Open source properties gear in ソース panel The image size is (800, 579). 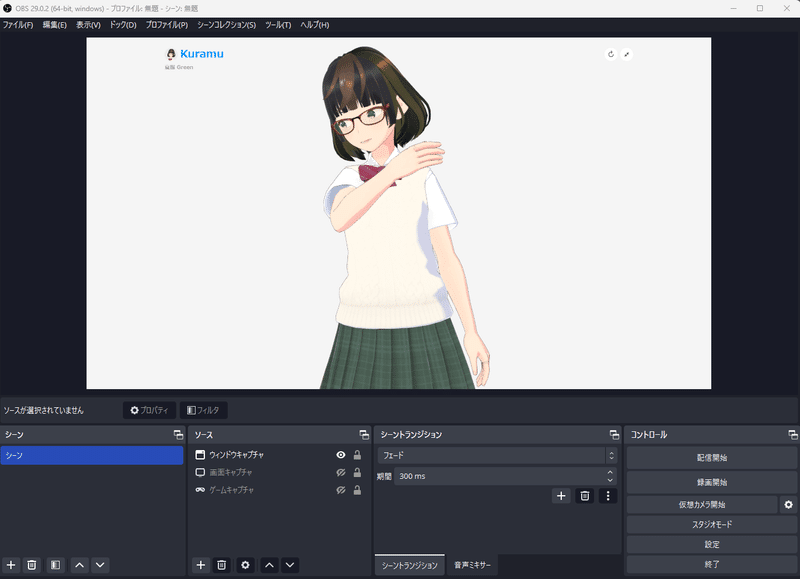click(x=245, y=565)
